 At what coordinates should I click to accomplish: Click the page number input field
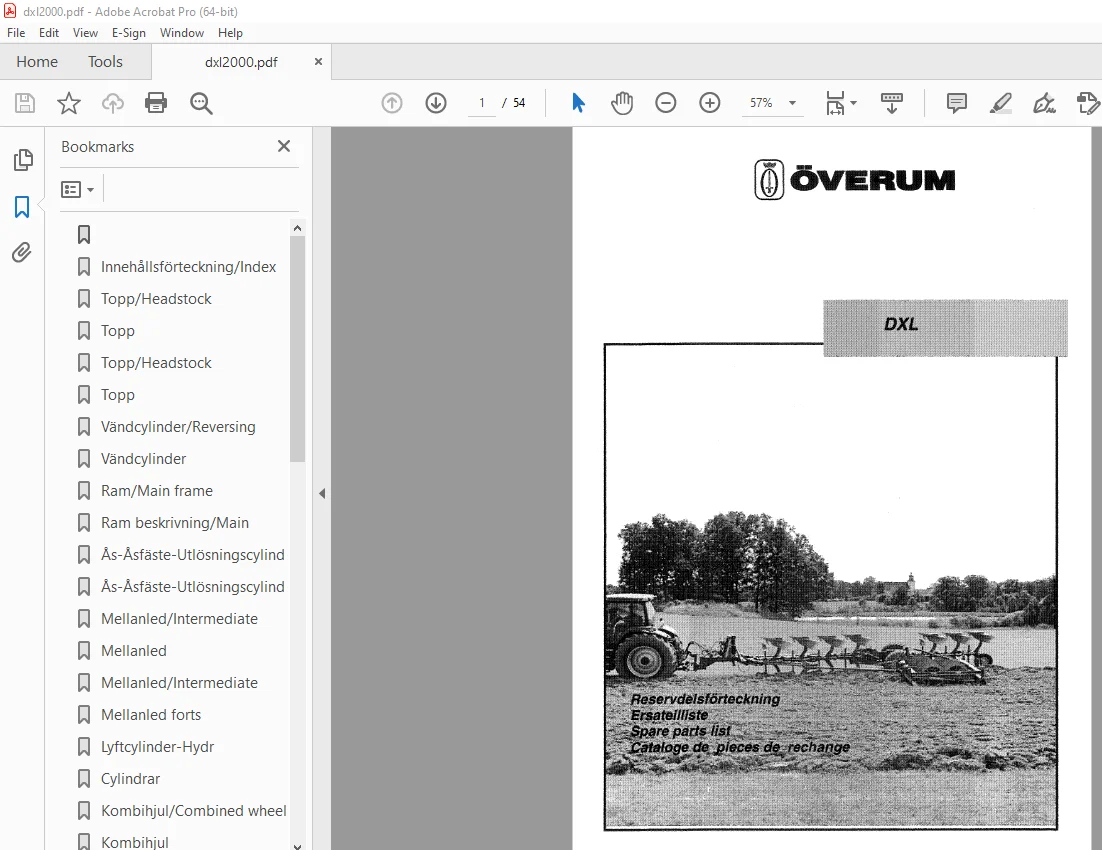(481, 103)
